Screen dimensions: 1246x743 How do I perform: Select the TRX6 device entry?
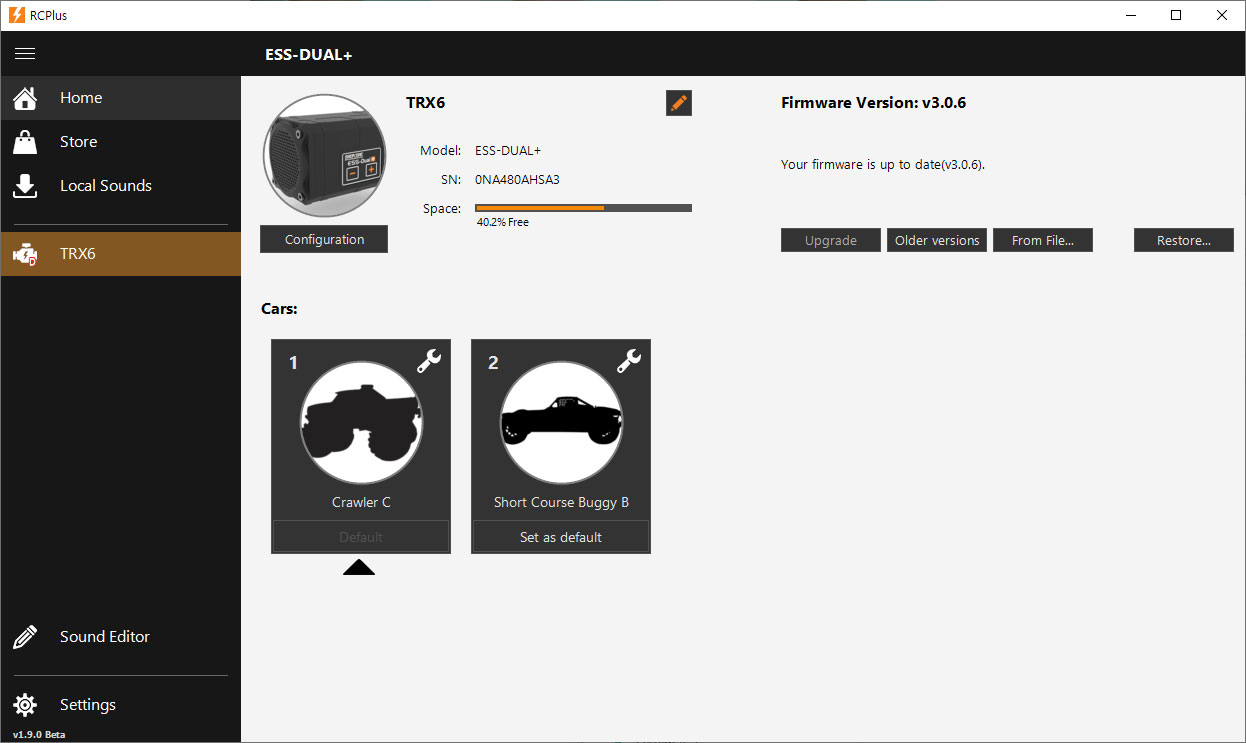coord(120,254)
